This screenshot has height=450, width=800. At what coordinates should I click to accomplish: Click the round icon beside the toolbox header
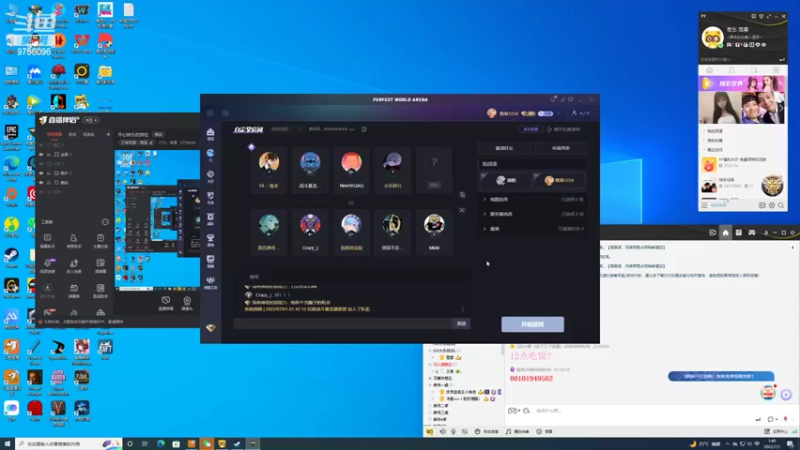pos(105,222)
